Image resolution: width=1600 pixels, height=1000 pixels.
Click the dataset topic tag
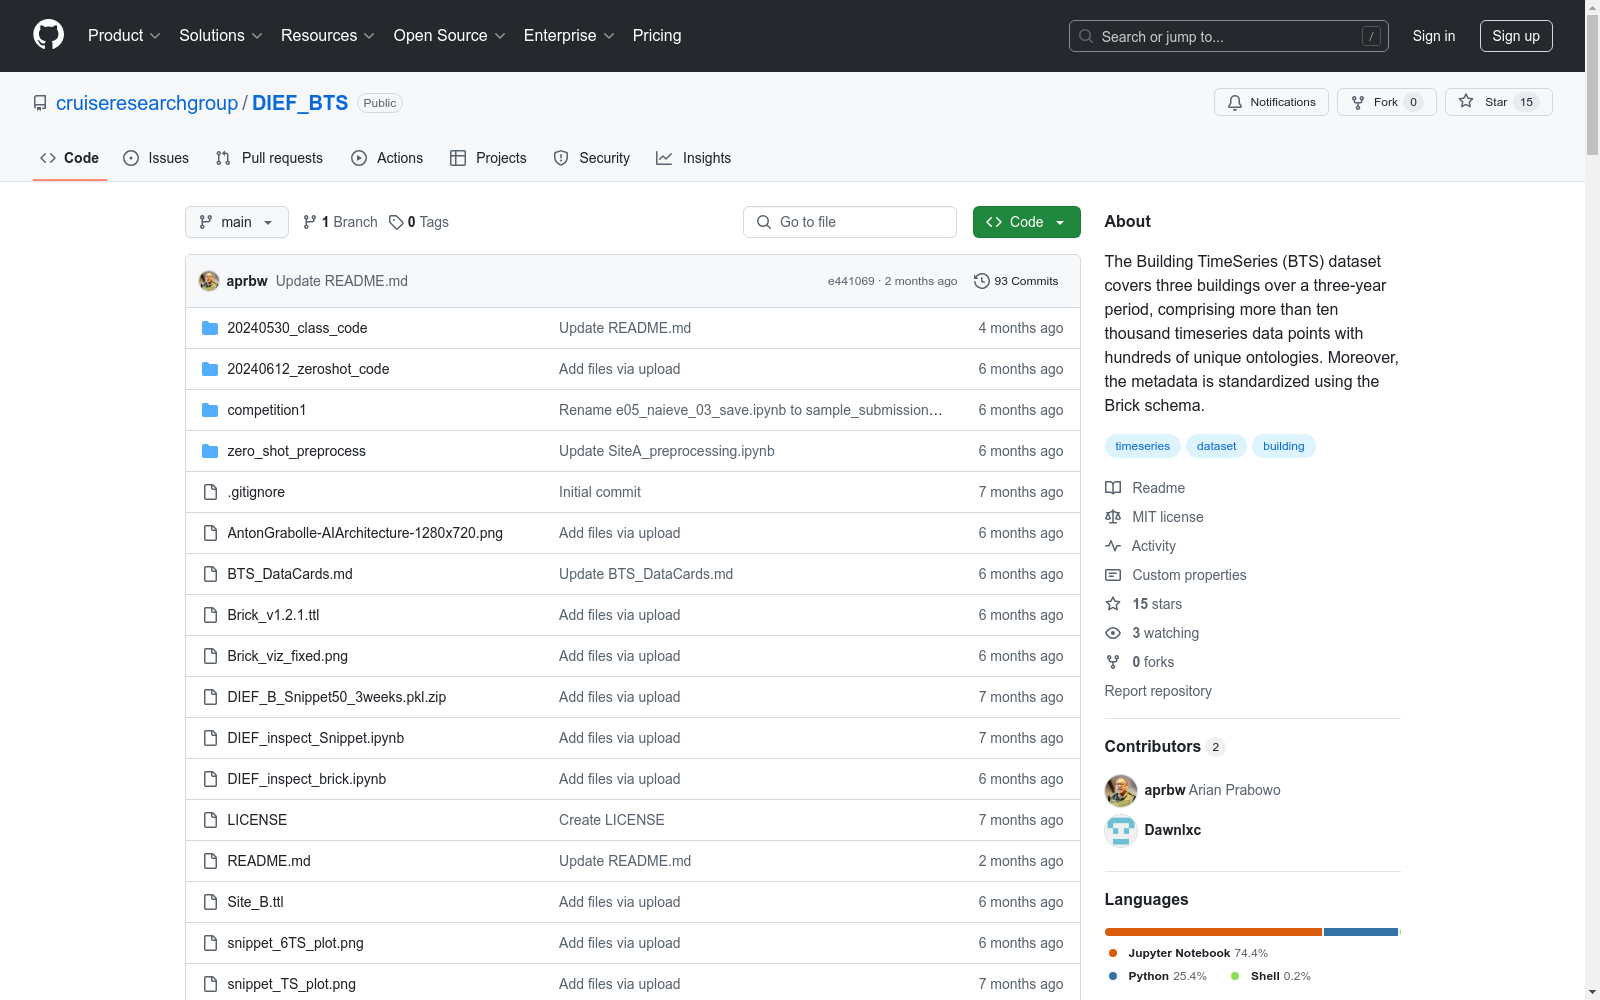[1216, 446]
